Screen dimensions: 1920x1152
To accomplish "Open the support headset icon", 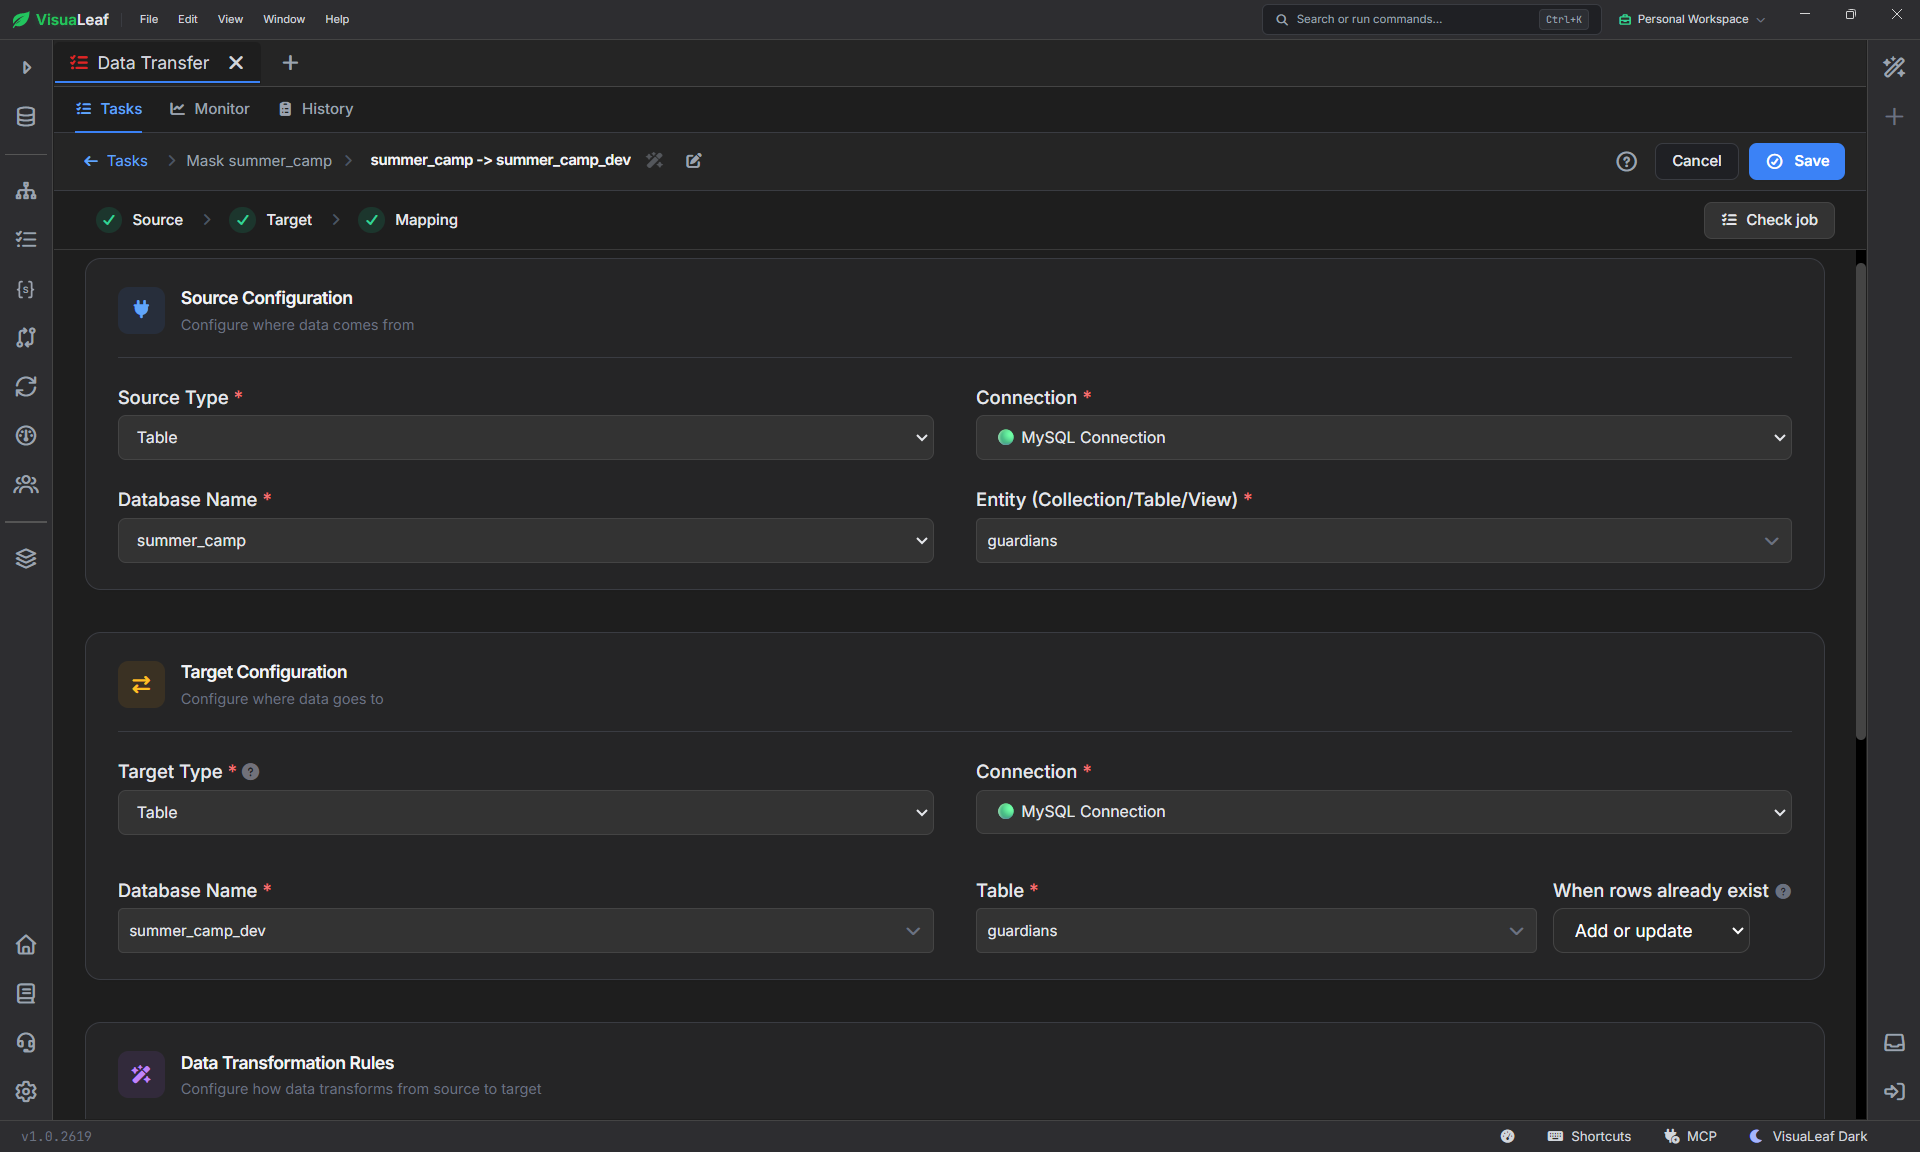I will 26,1042.
